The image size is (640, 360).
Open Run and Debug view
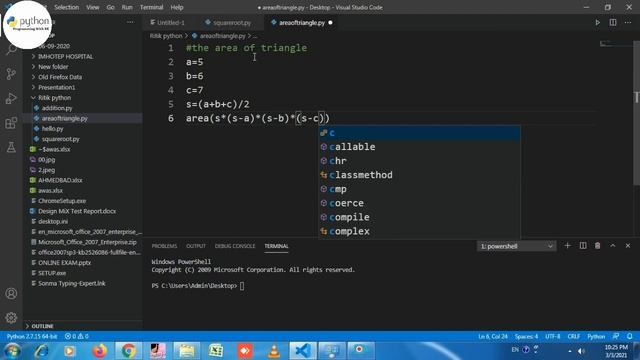coord(11,98)
